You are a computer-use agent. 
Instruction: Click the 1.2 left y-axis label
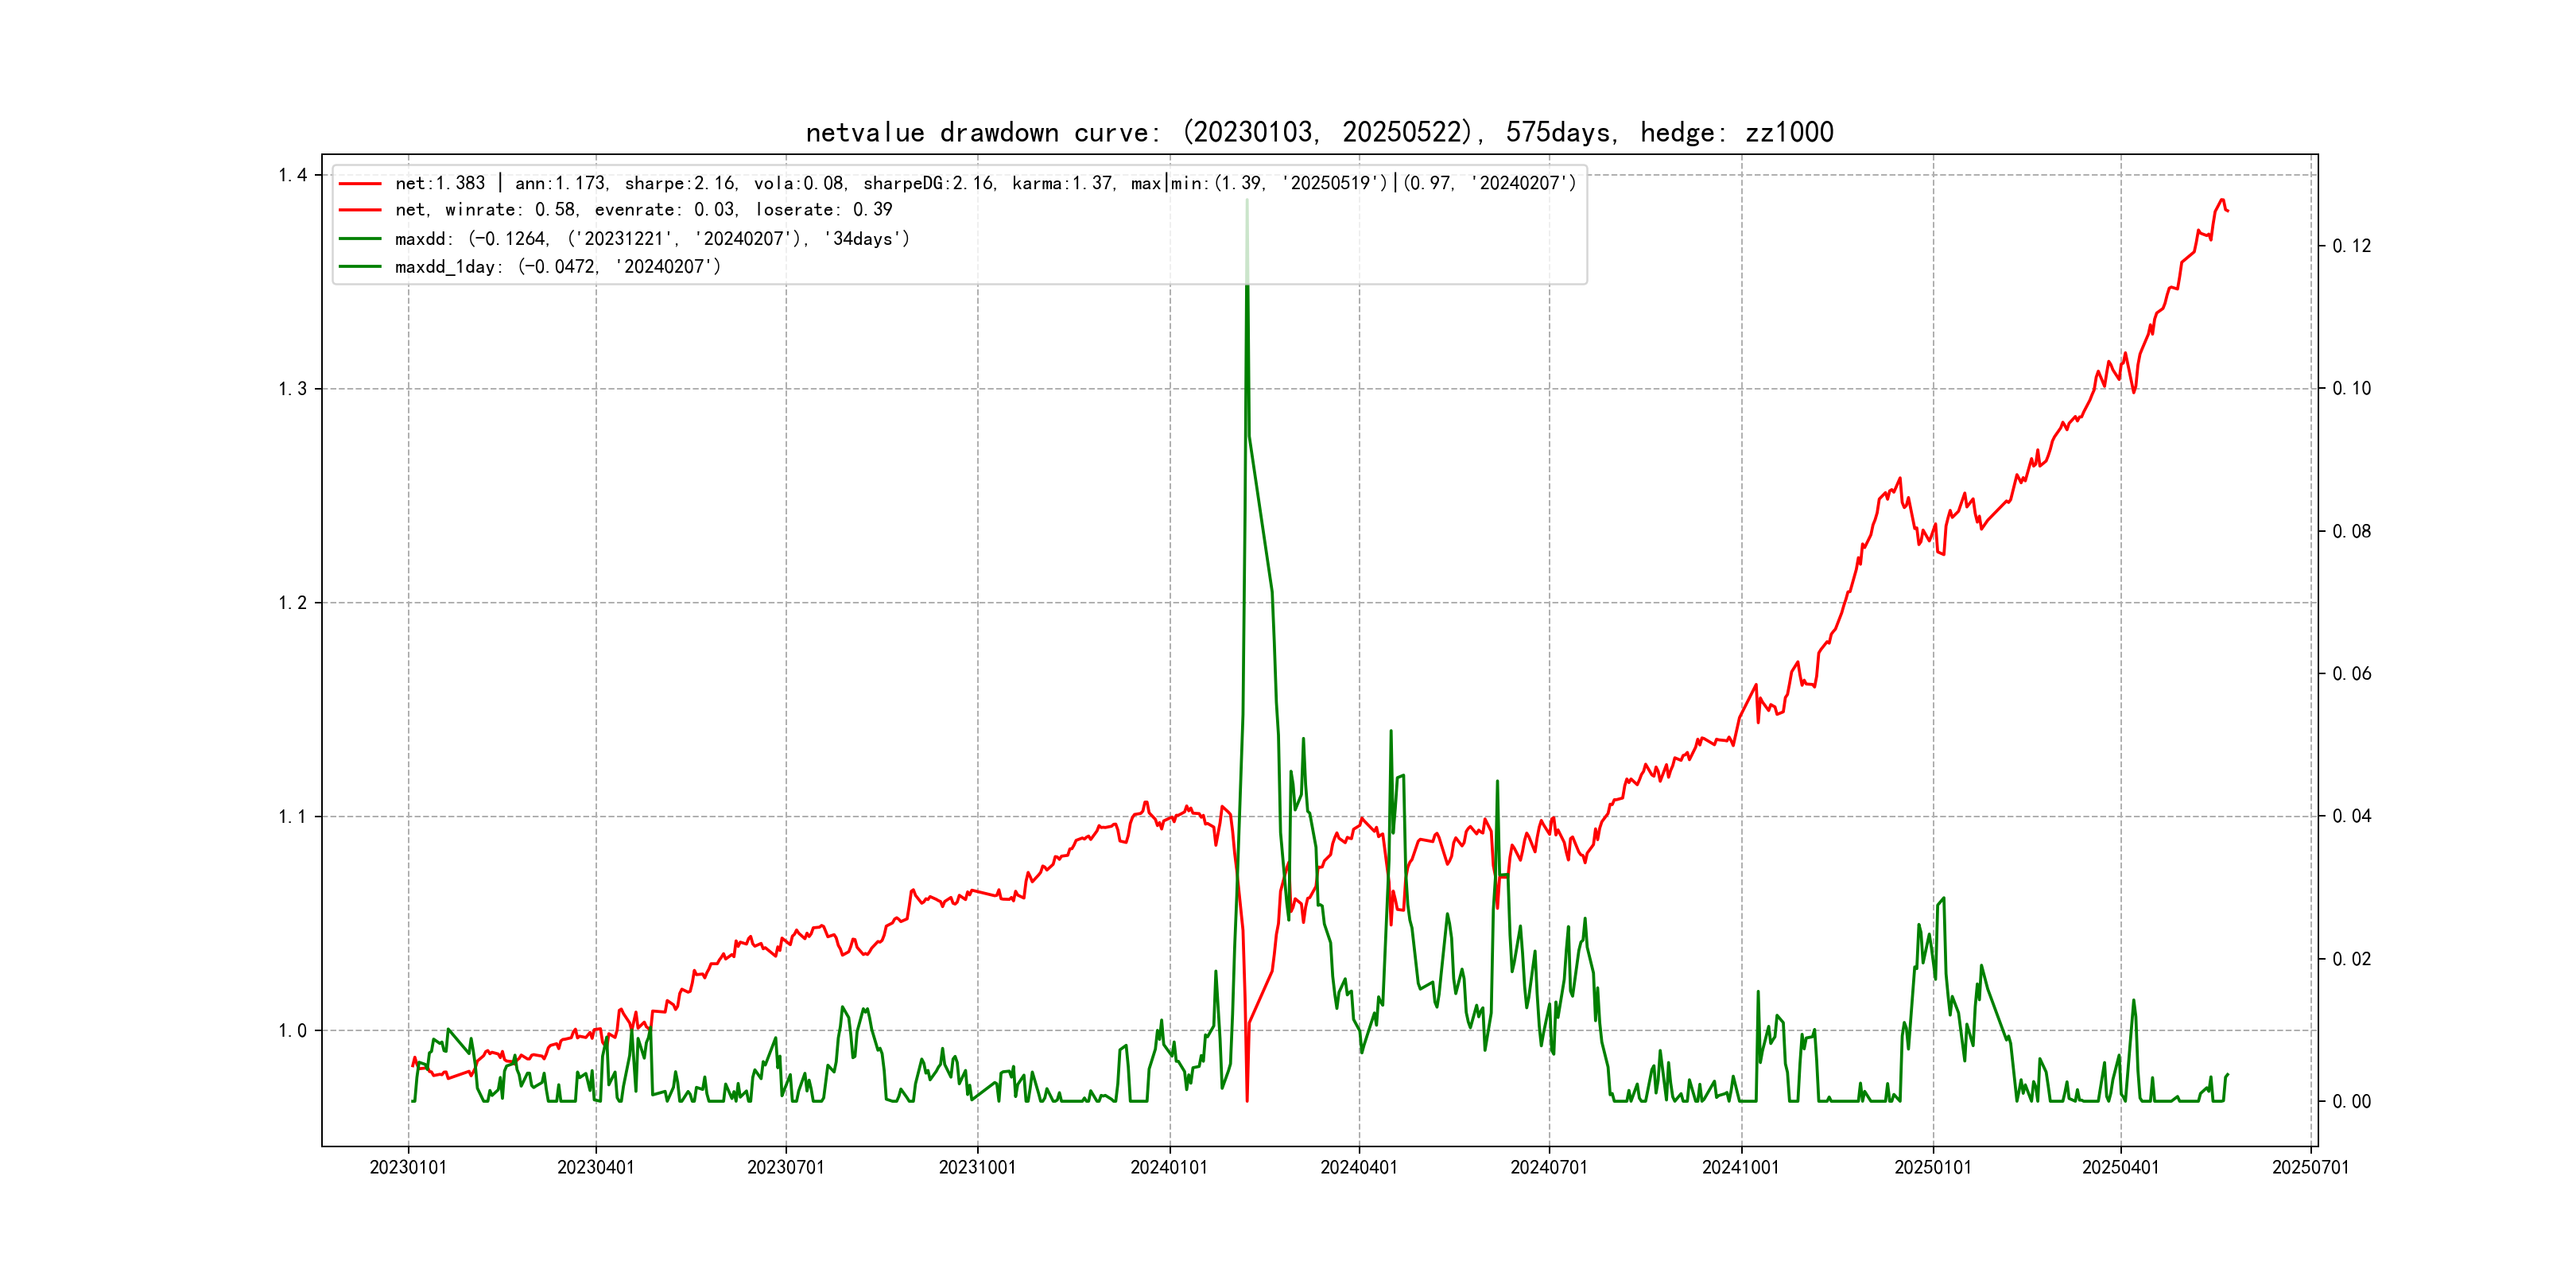coord(292,603)
